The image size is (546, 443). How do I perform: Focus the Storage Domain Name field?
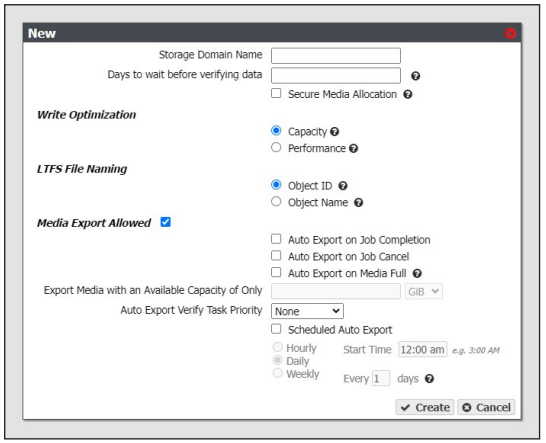pos(336,56)
